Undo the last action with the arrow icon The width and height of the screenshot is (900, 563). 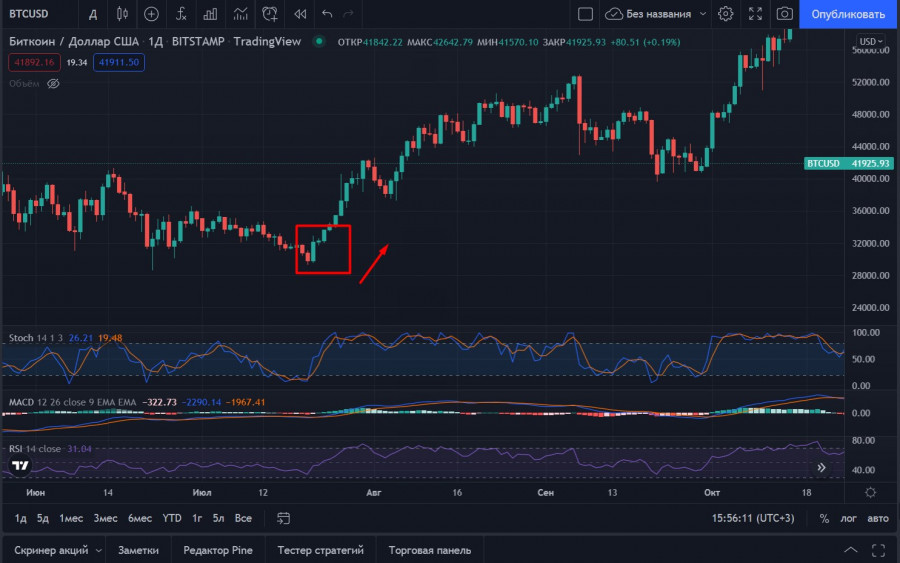point(327,14)
